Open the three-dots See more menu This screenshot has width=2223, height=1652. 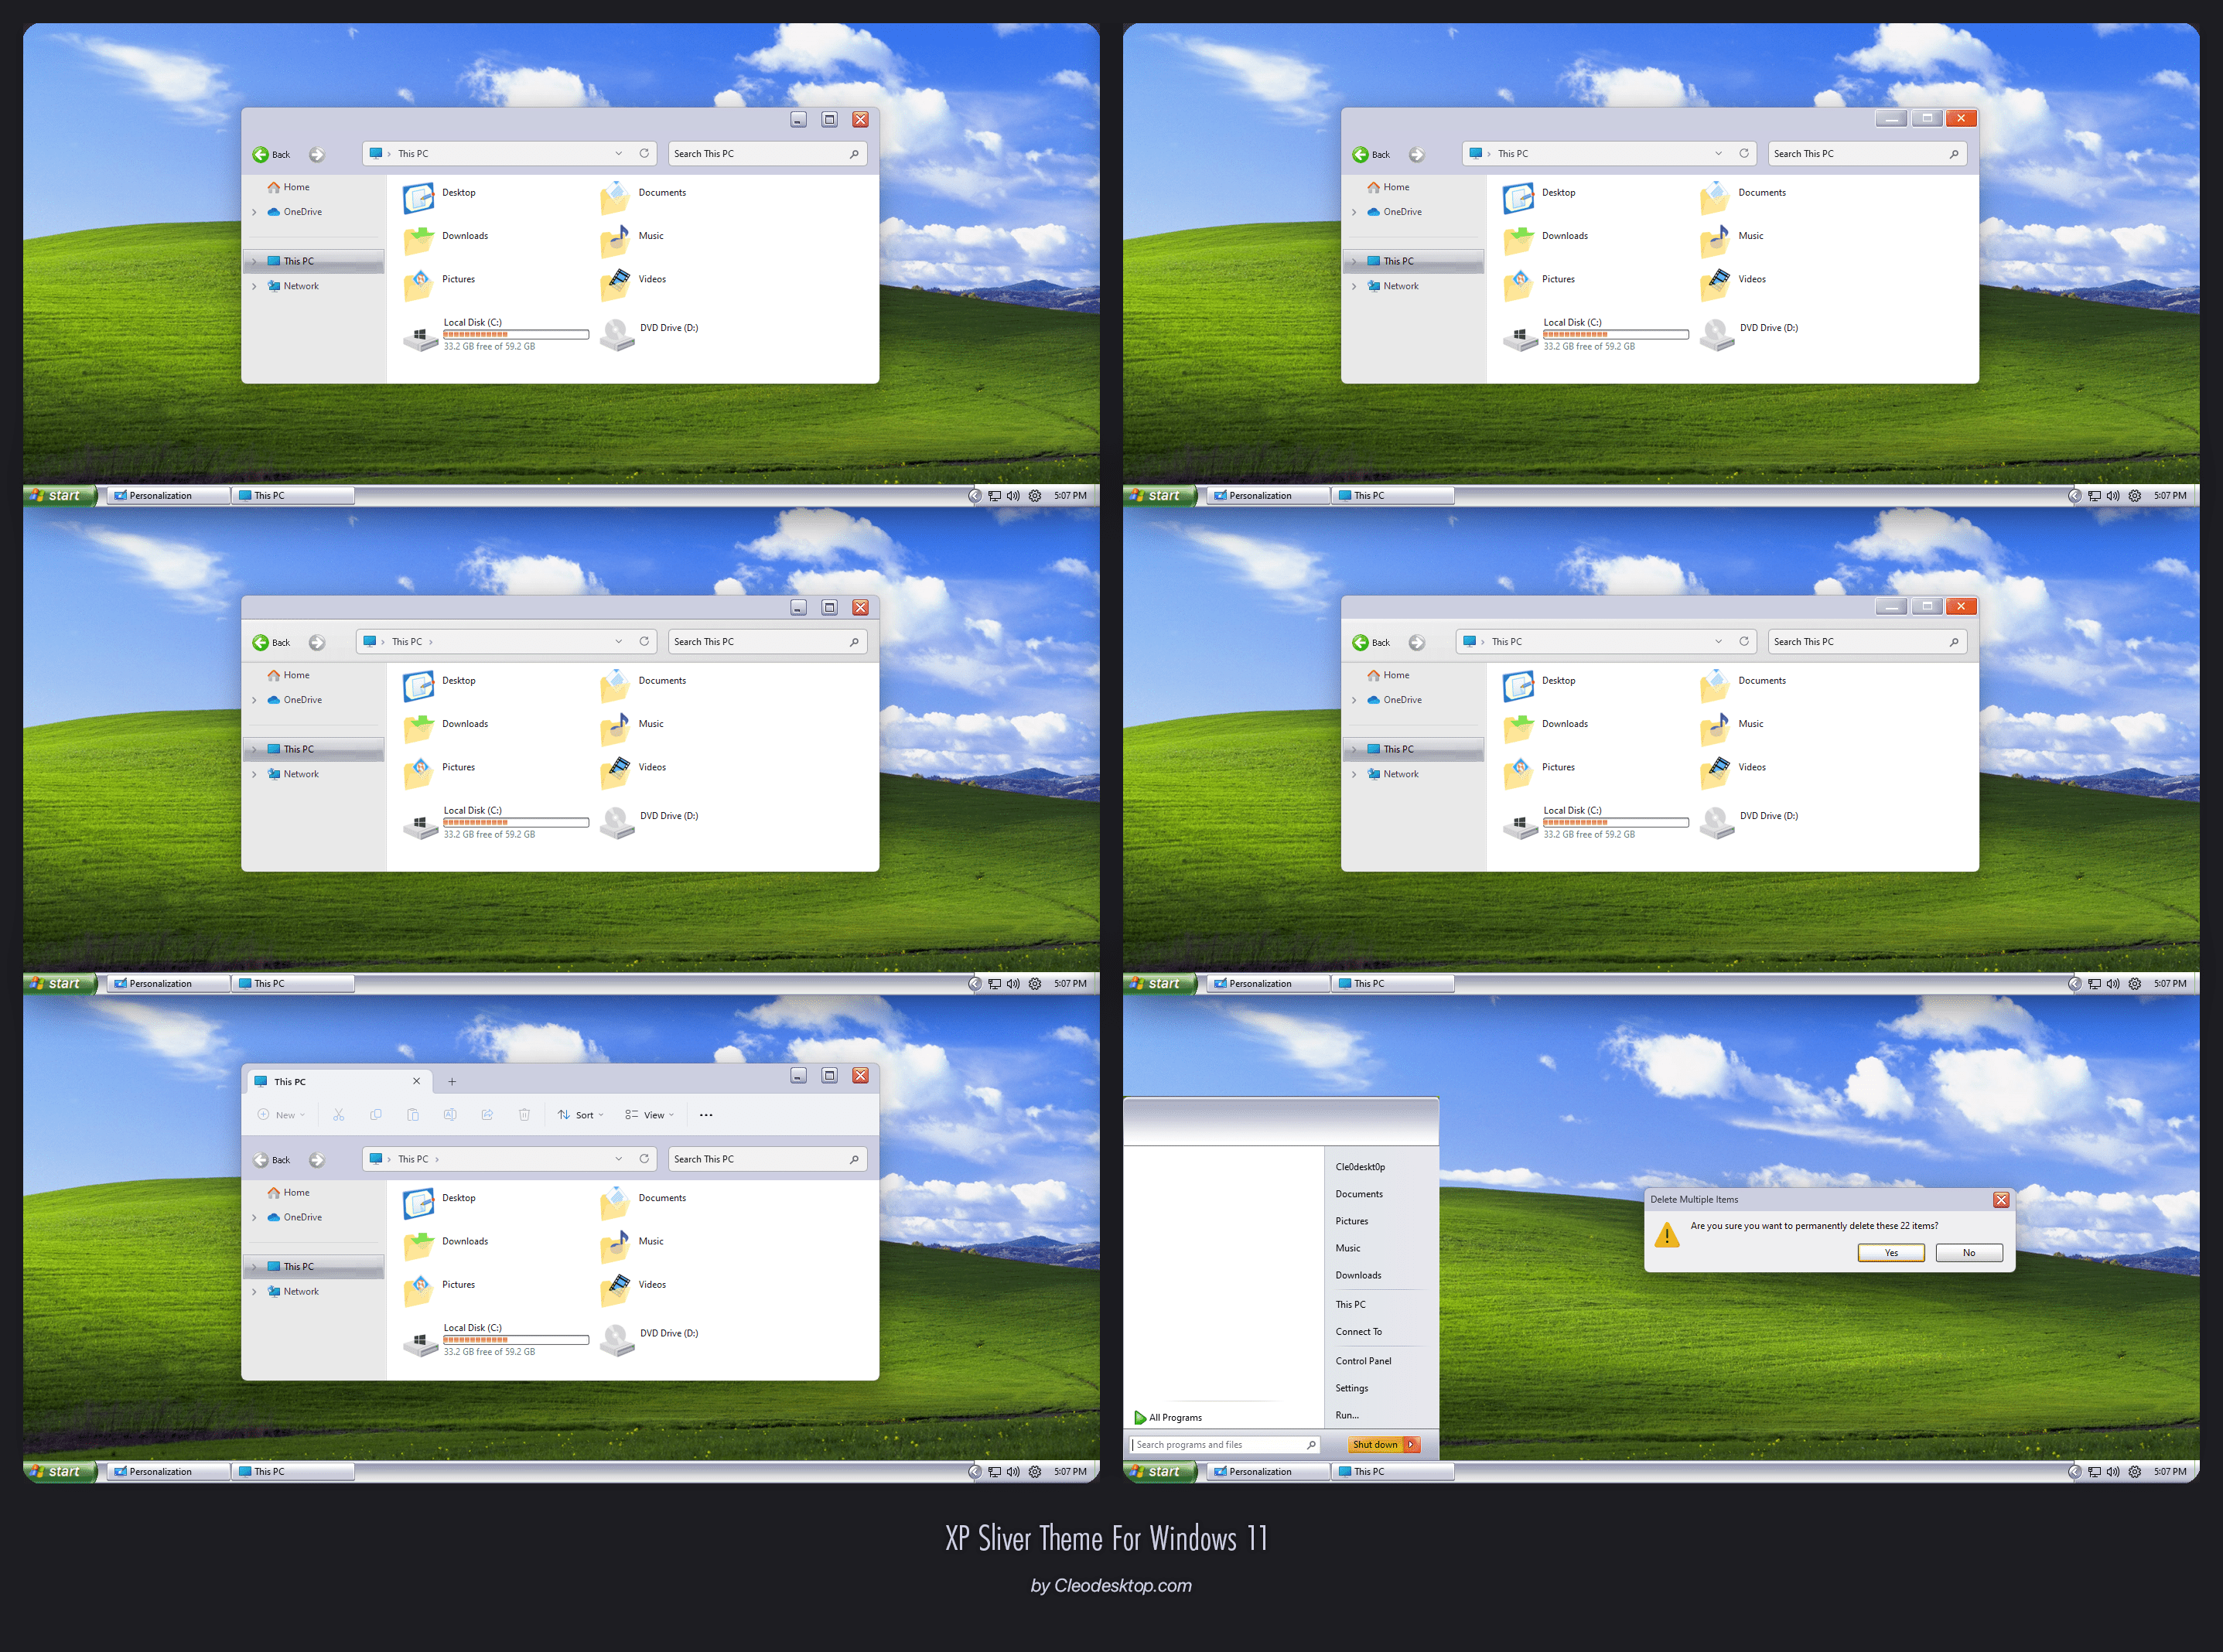click(706, 1114)
